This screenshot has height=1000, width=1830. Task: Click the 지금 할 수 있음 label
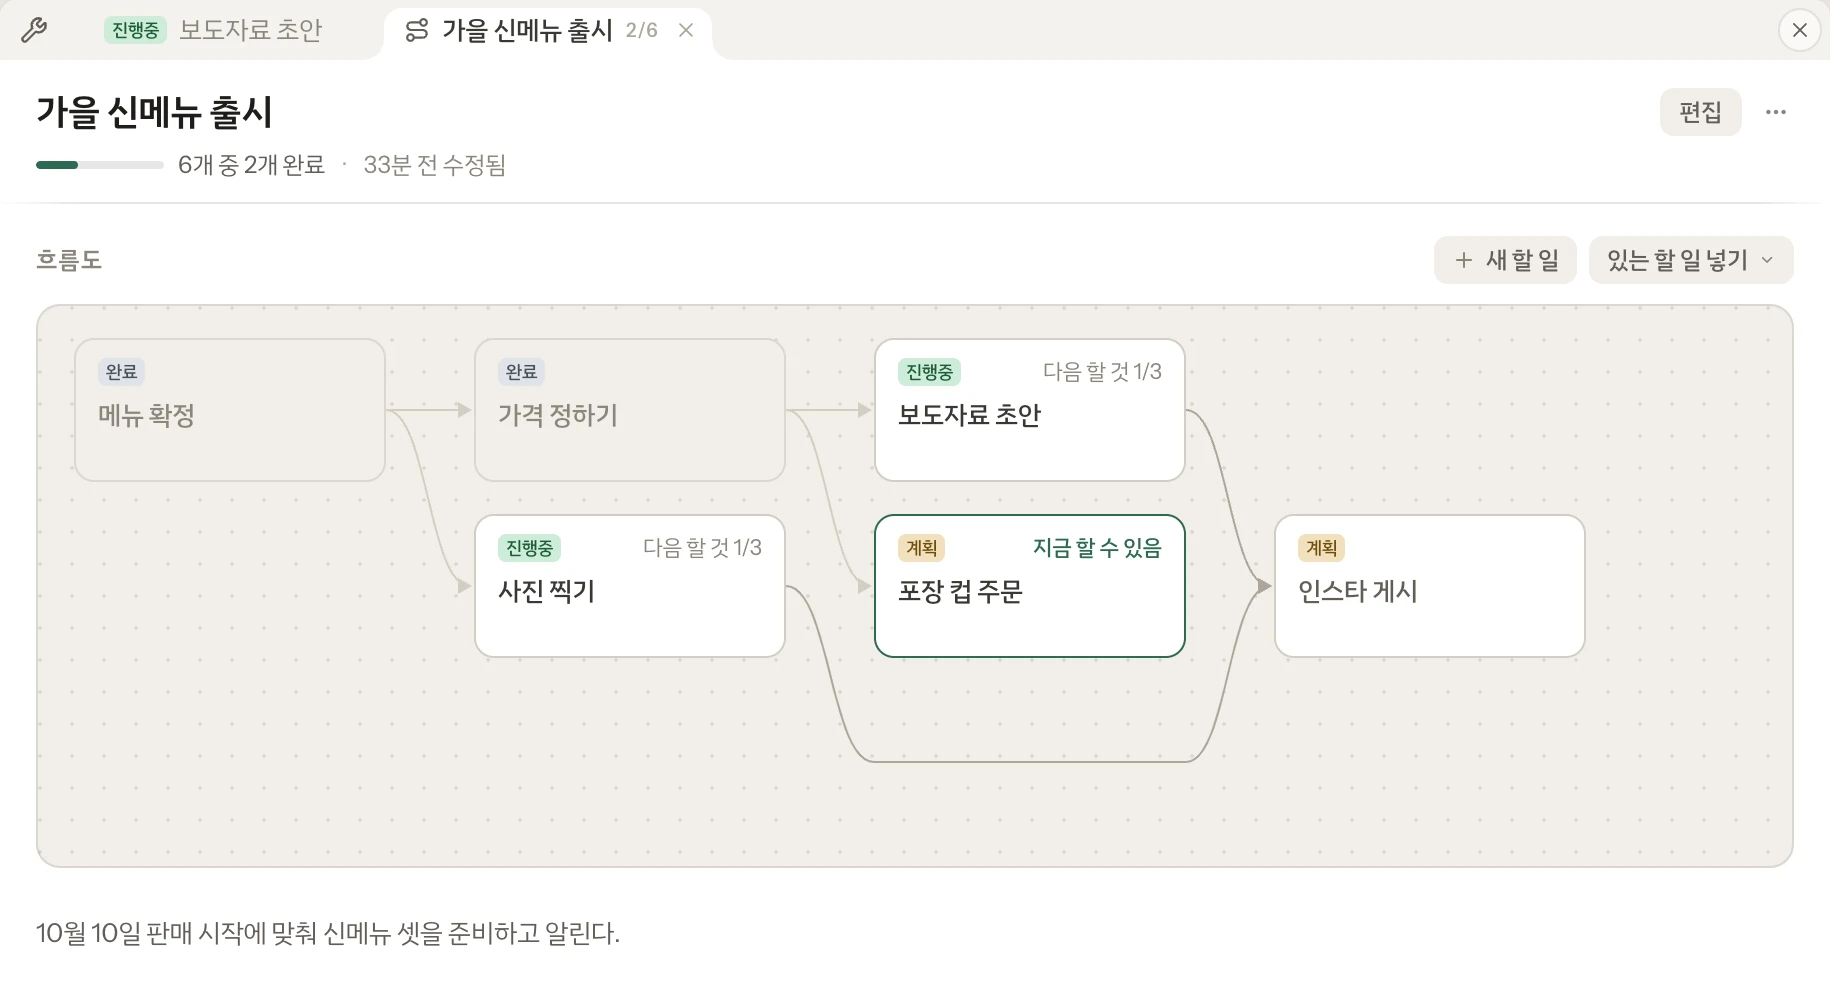1097,548
